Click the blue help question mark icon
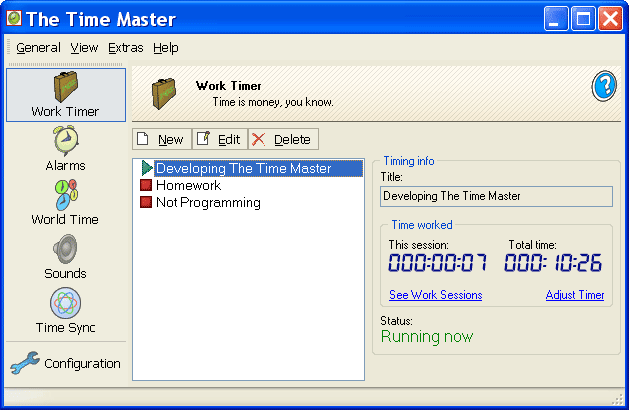This screenshot has width=629, height=410. pos(603,87)
